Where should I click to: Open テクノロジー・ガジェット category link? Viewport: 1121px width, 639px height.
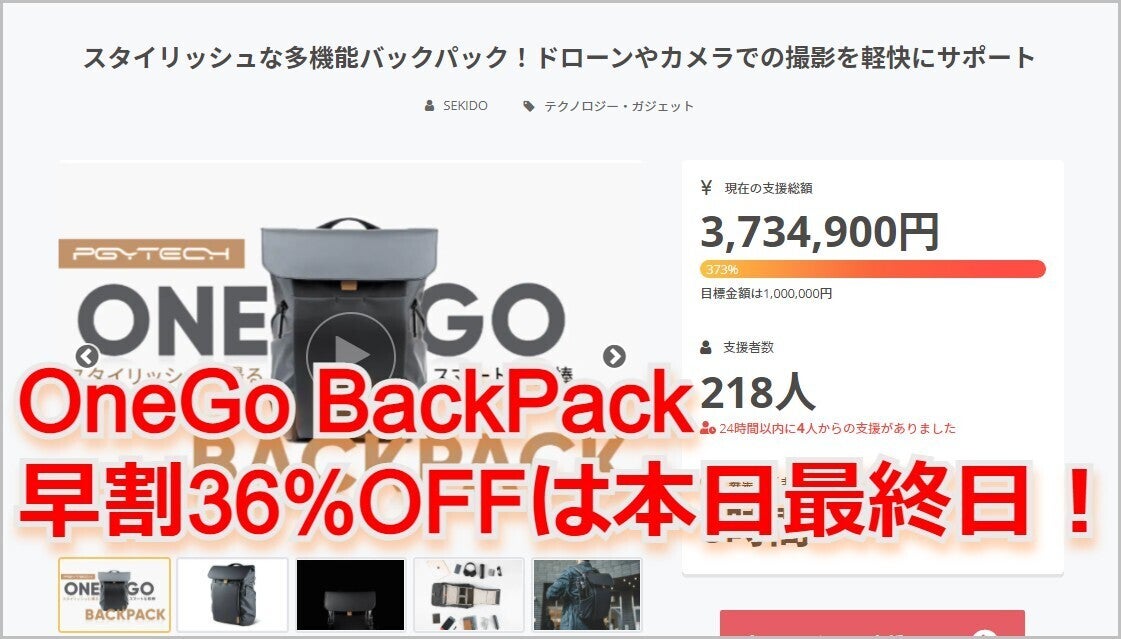click(x=619, y=106)
